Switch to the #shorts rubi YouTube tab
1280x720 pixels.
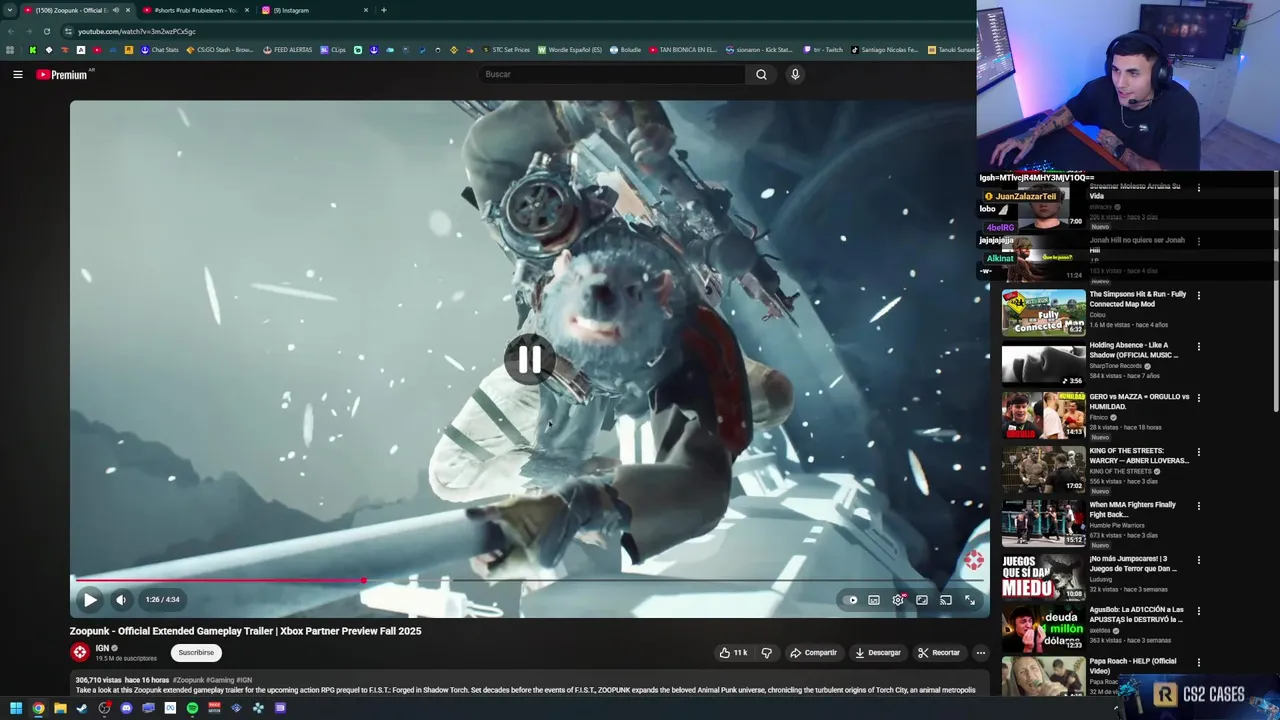(x=195, y=10)
